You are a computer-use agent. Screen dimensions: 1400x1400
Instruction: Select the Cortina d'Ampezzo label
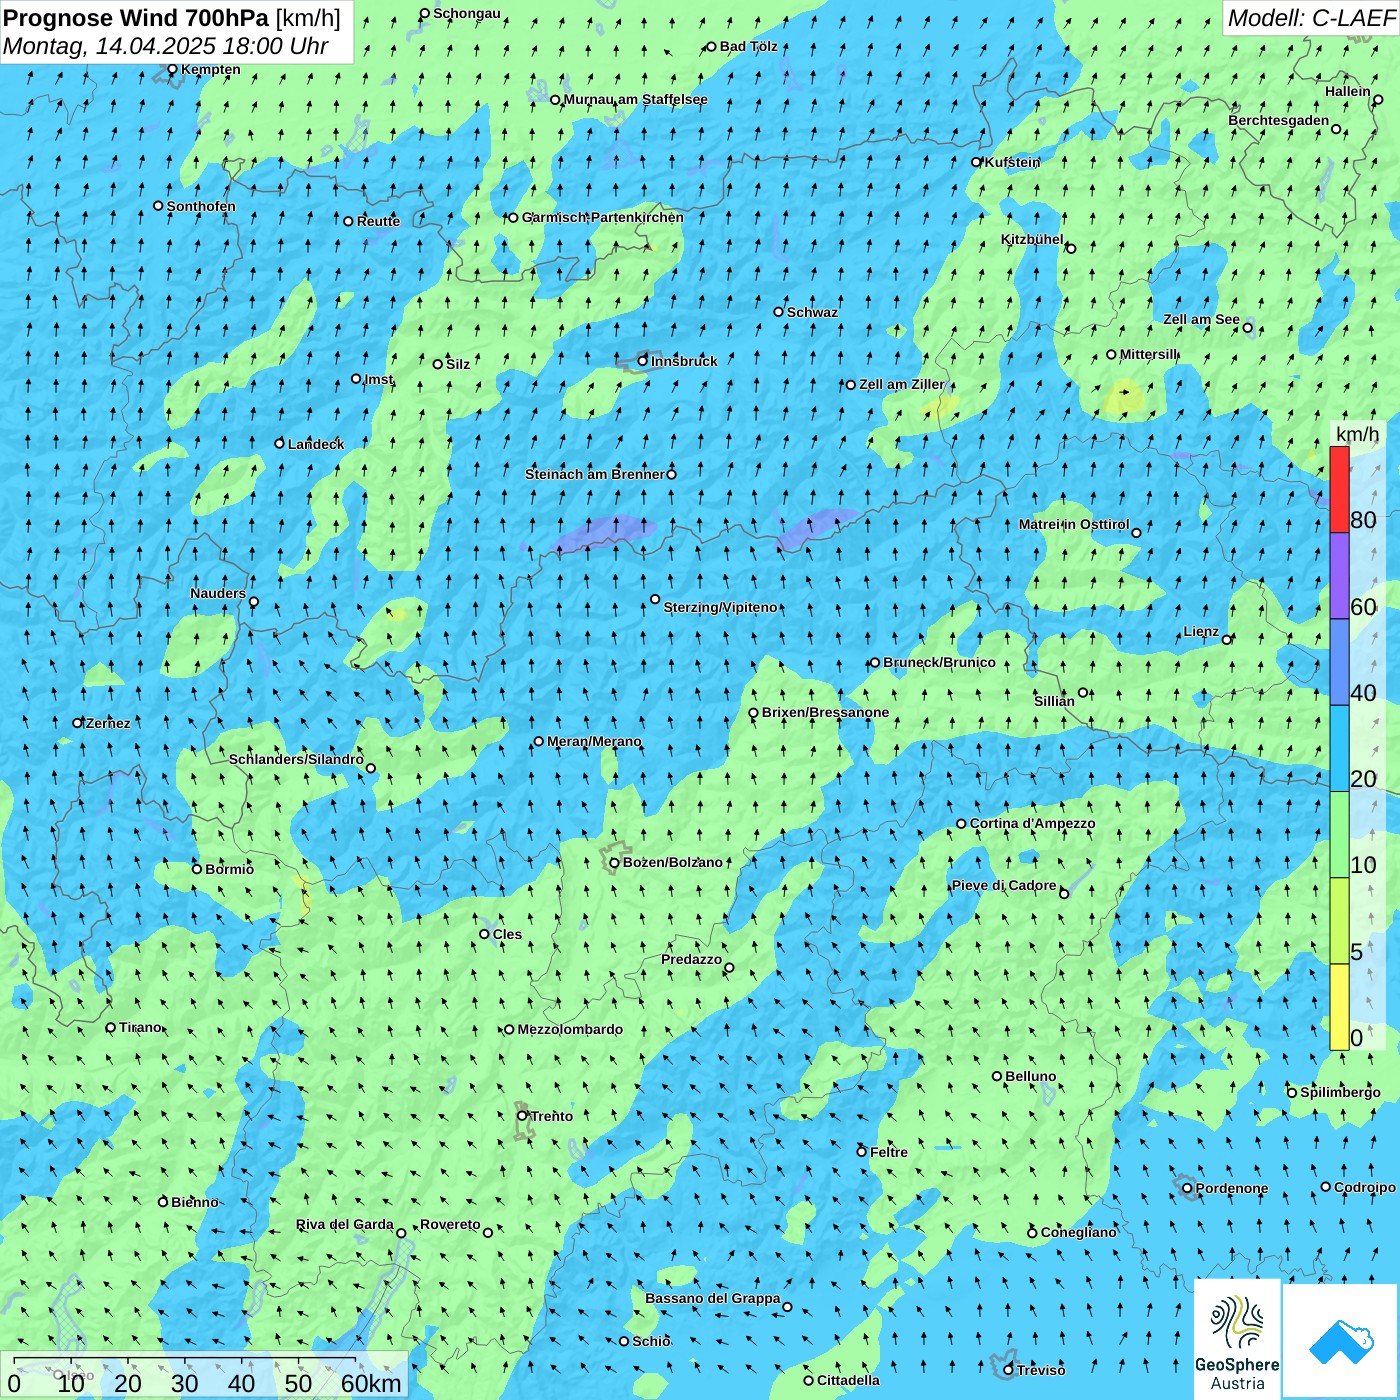pos(1032,823)
